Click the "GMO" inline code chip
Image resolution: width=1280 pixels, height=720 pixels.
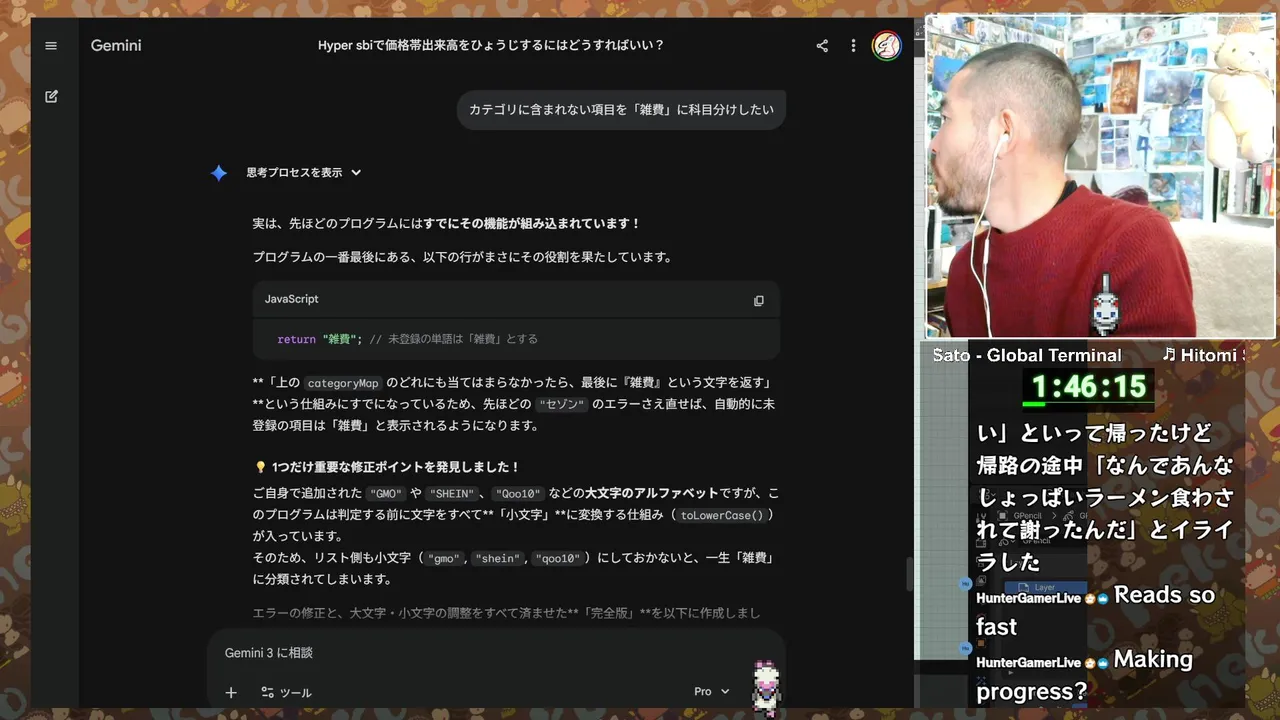click(385, 494)
